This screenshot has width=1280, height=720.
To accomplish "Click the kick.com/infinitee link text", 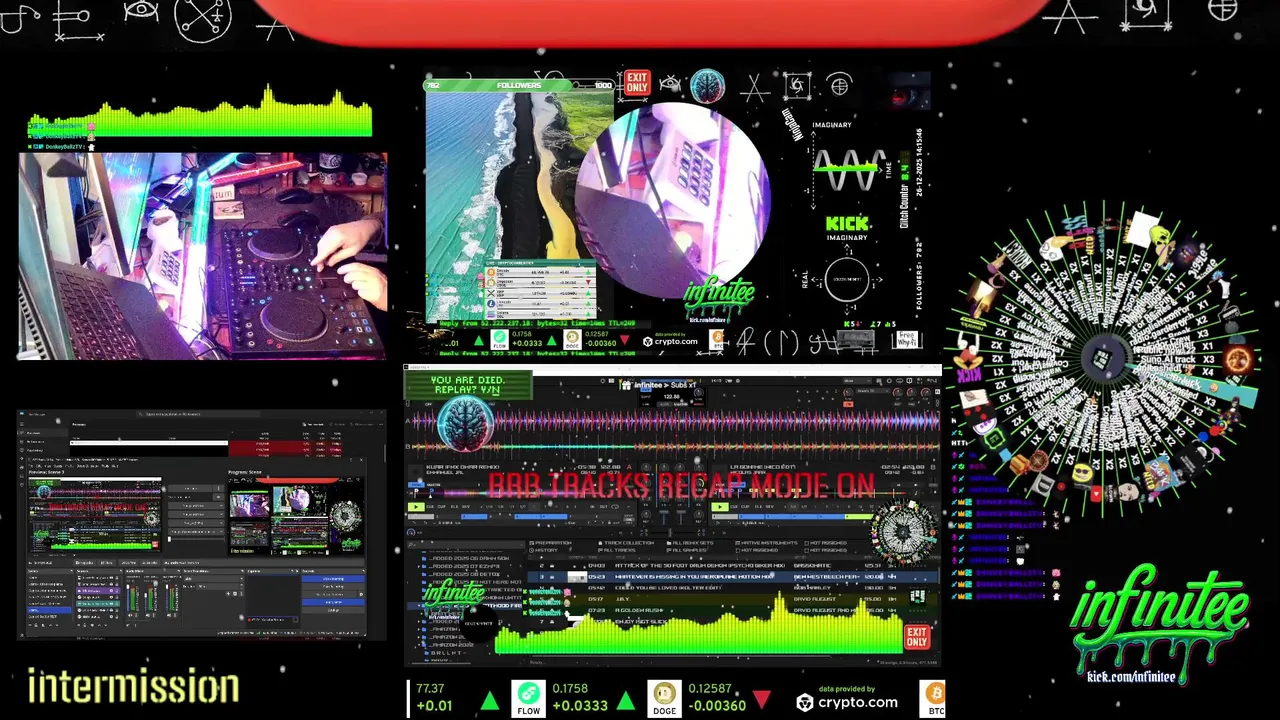I will click(1131, 677).
